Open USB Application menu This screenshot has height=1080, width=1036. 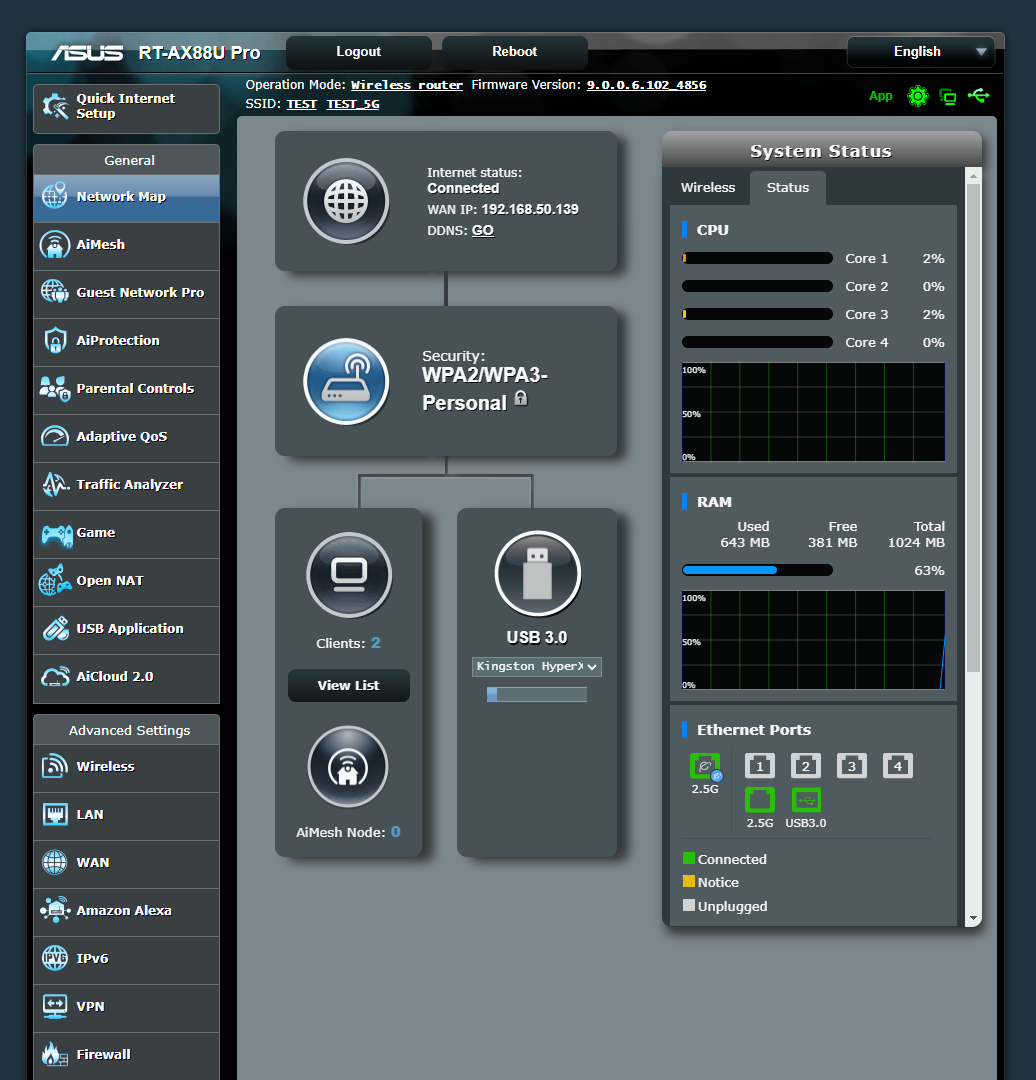pyautogui.click(x=126, y=630)
